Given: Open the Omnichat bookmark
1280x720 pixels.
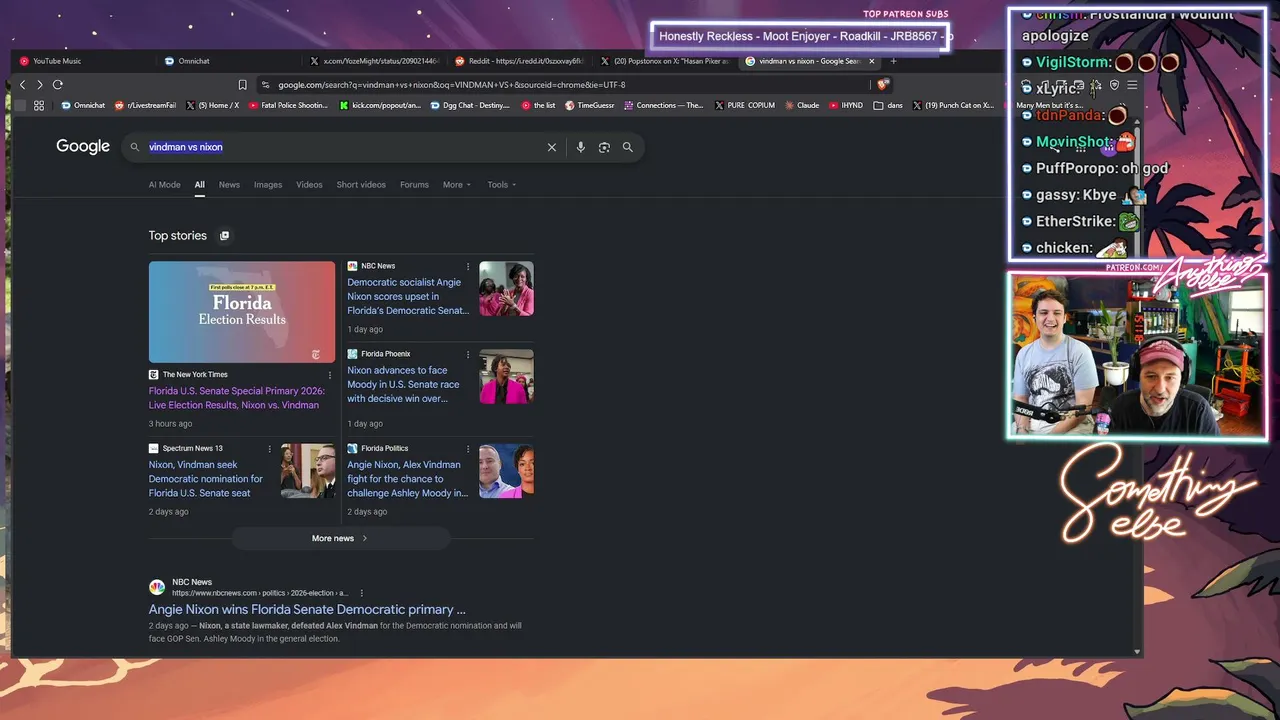Looking at the screenshot, I should pyautogui.click(x=83, y=105).
